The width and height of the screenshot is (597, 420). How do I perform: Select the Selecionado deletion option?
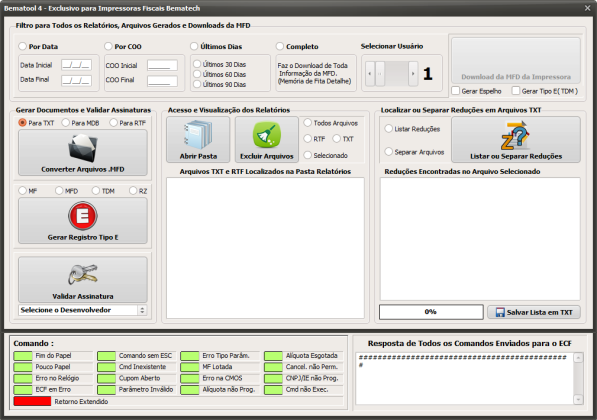click(x=308, y=155)
